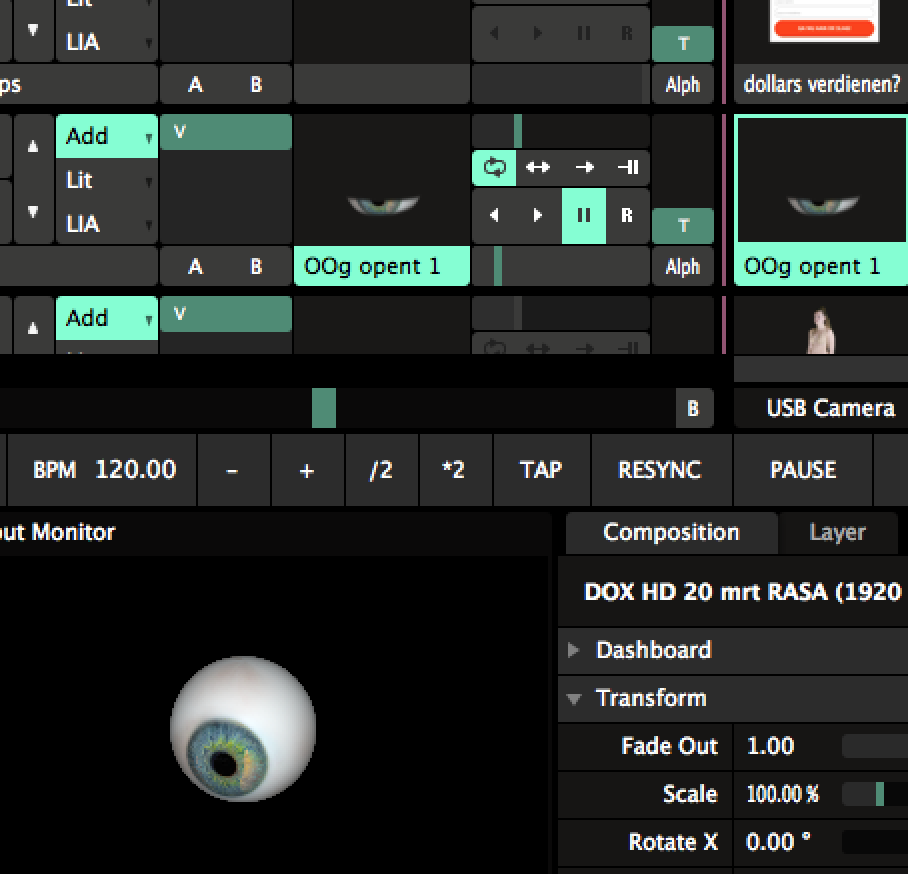Screen dimensions: 908x874
Task: Enable loop playback mode on OOg opent 1 layer
Action: coord(494,168)
